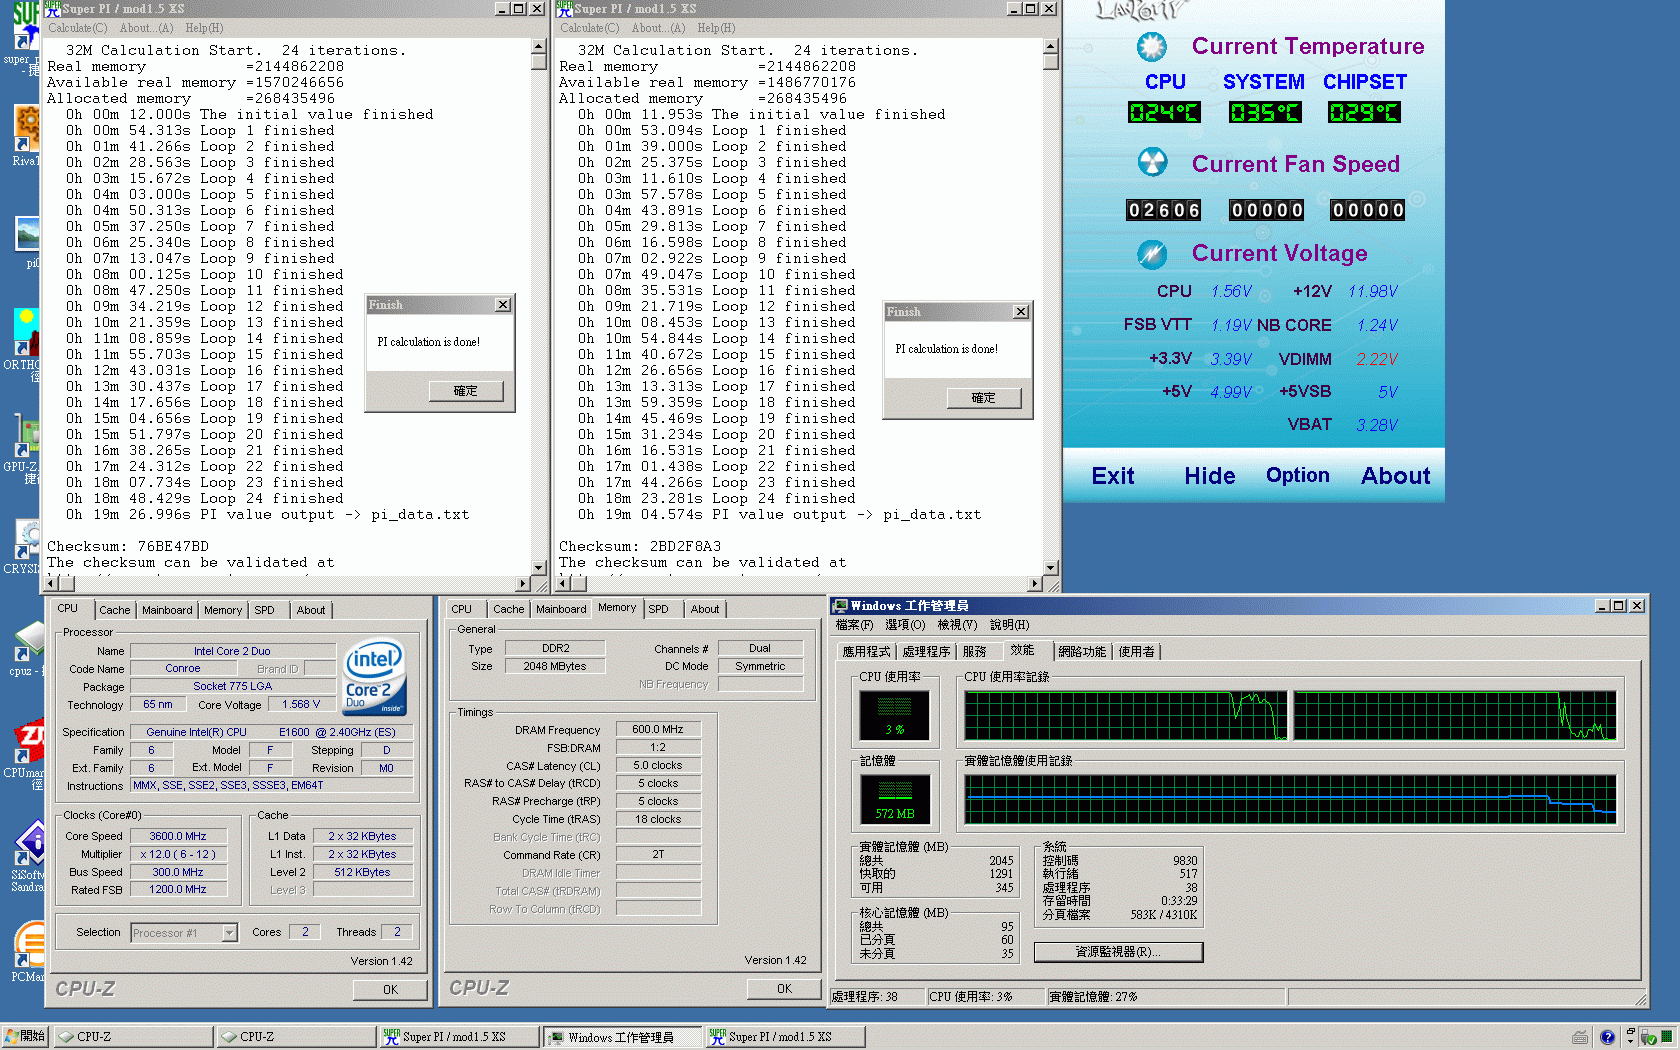The width and height of the screenshot is (1680, 1050).
Task: Click the green CPU meter tray icon
Action: [1665, 1038]
